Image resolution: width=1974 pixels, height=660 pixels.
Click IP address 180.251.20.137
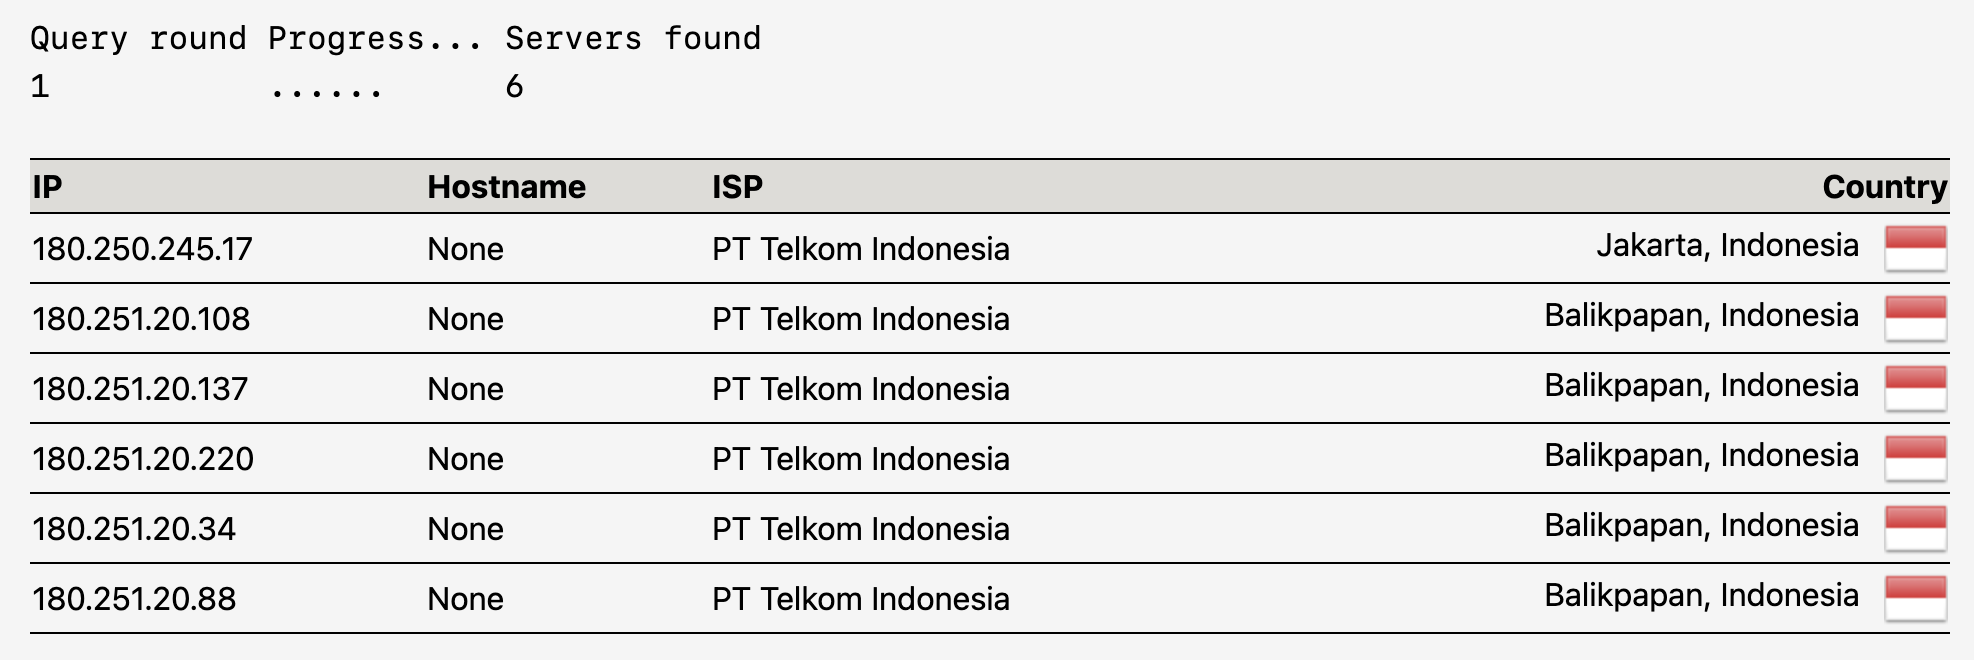point(140,389)
